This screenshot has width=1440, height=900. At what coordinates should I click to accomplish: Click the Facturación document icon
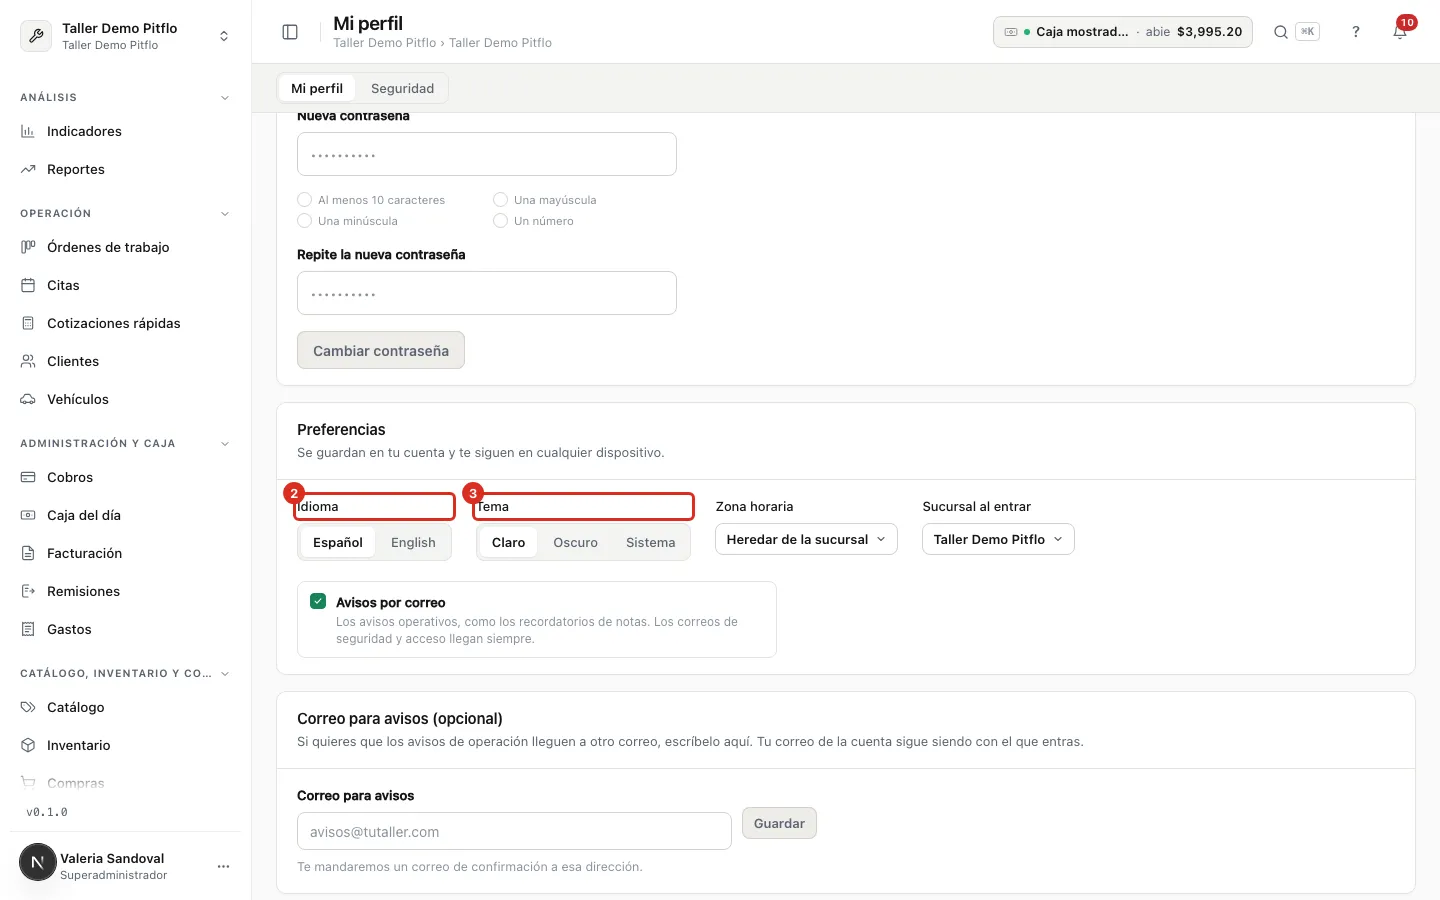point(28,553)
